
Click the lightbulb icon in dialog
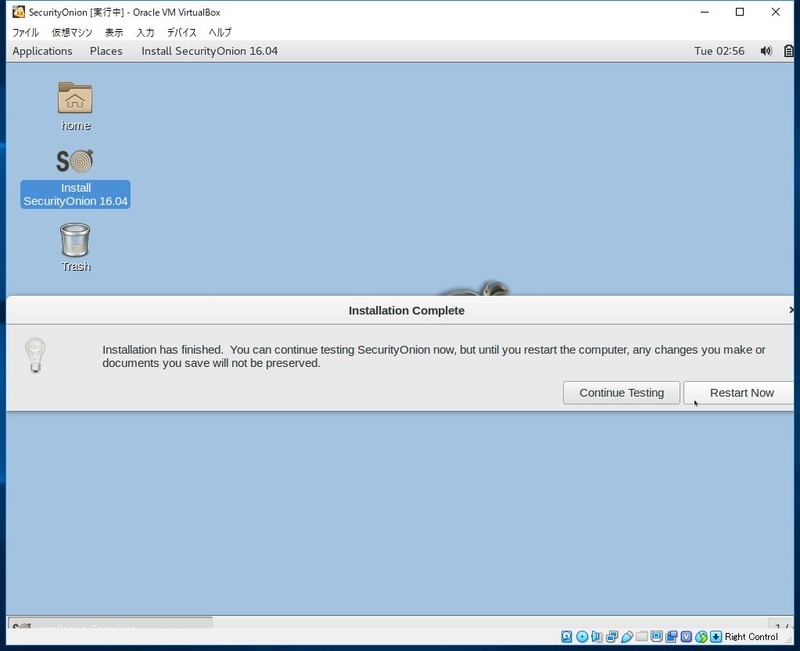click(x=35, y=355)
